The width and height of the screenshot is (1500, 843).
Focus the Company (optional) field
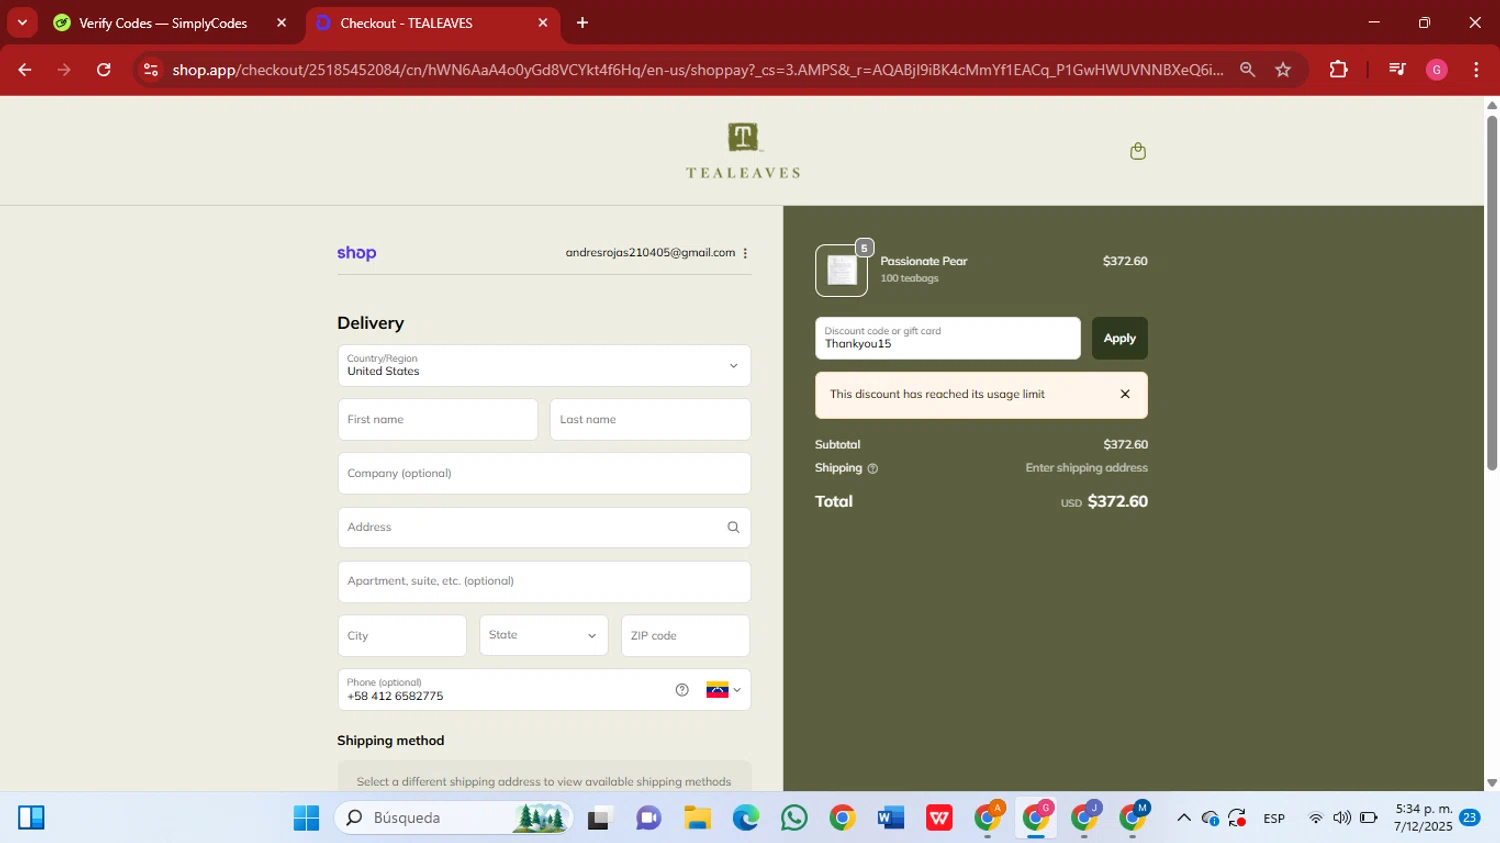point(544,474)
